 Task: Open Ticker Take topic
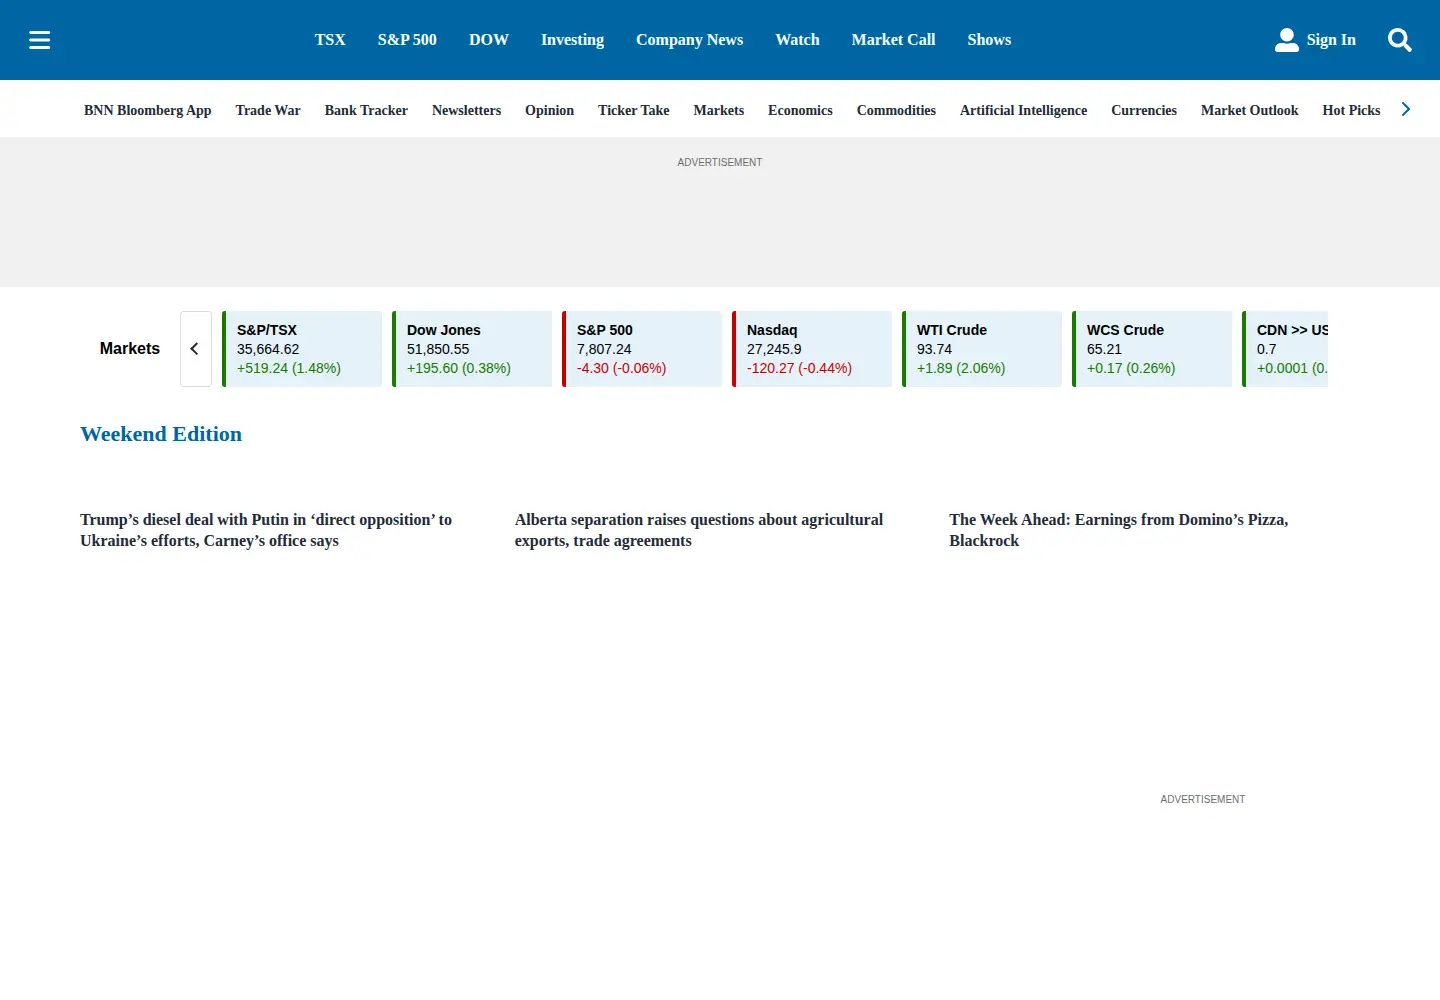(x=634, y=110)
